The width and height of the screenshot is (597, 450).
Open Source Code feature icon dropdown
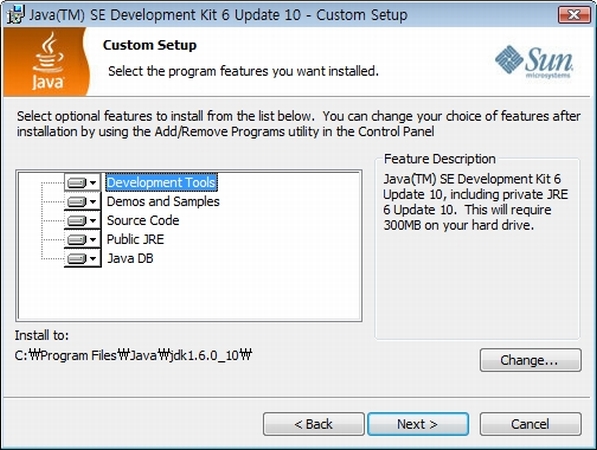[x=82, y=220]
